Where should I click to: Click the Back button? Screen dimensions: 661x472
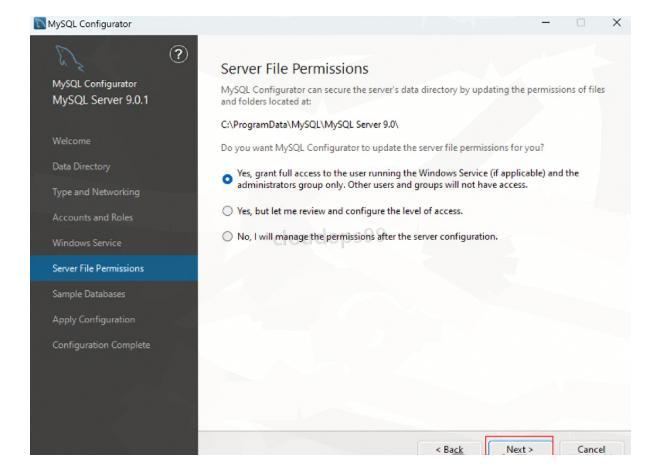pos(450,450)
